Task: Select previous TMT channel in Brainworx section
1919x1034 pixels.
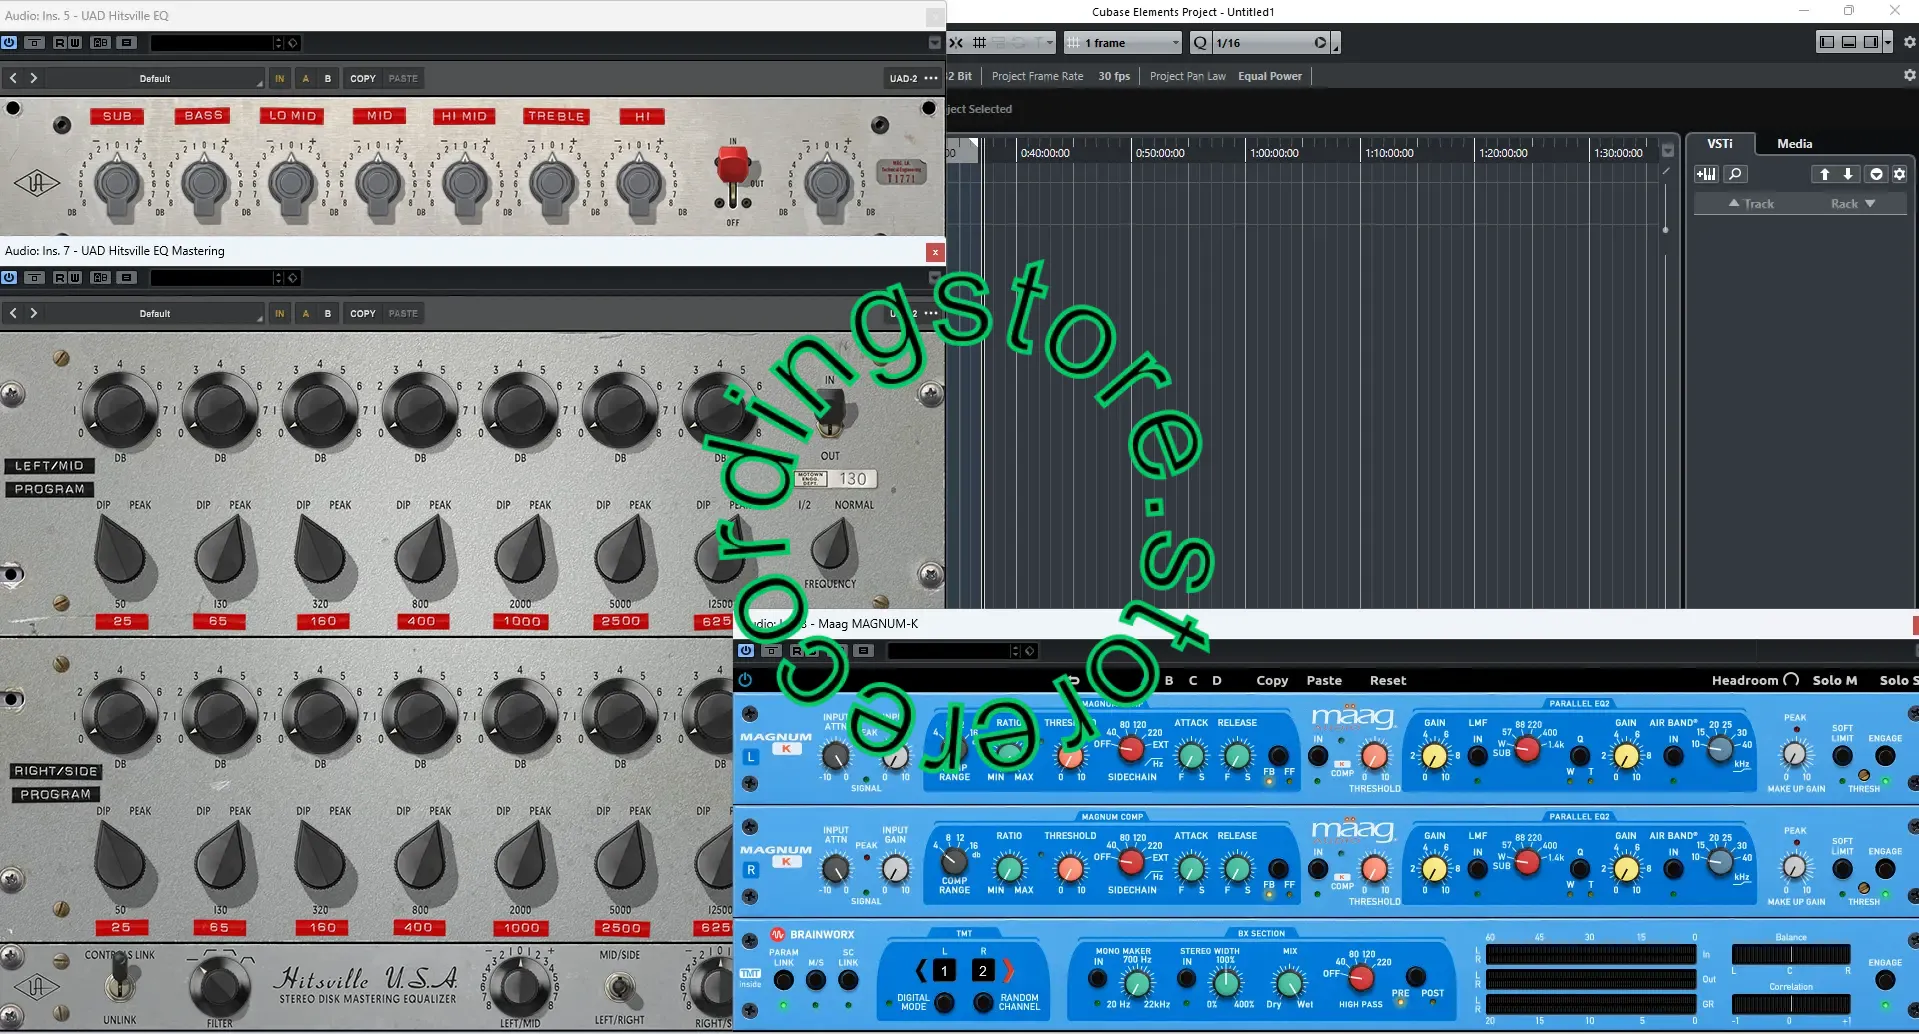Action: pyautogui.click(x=921, y=970)
